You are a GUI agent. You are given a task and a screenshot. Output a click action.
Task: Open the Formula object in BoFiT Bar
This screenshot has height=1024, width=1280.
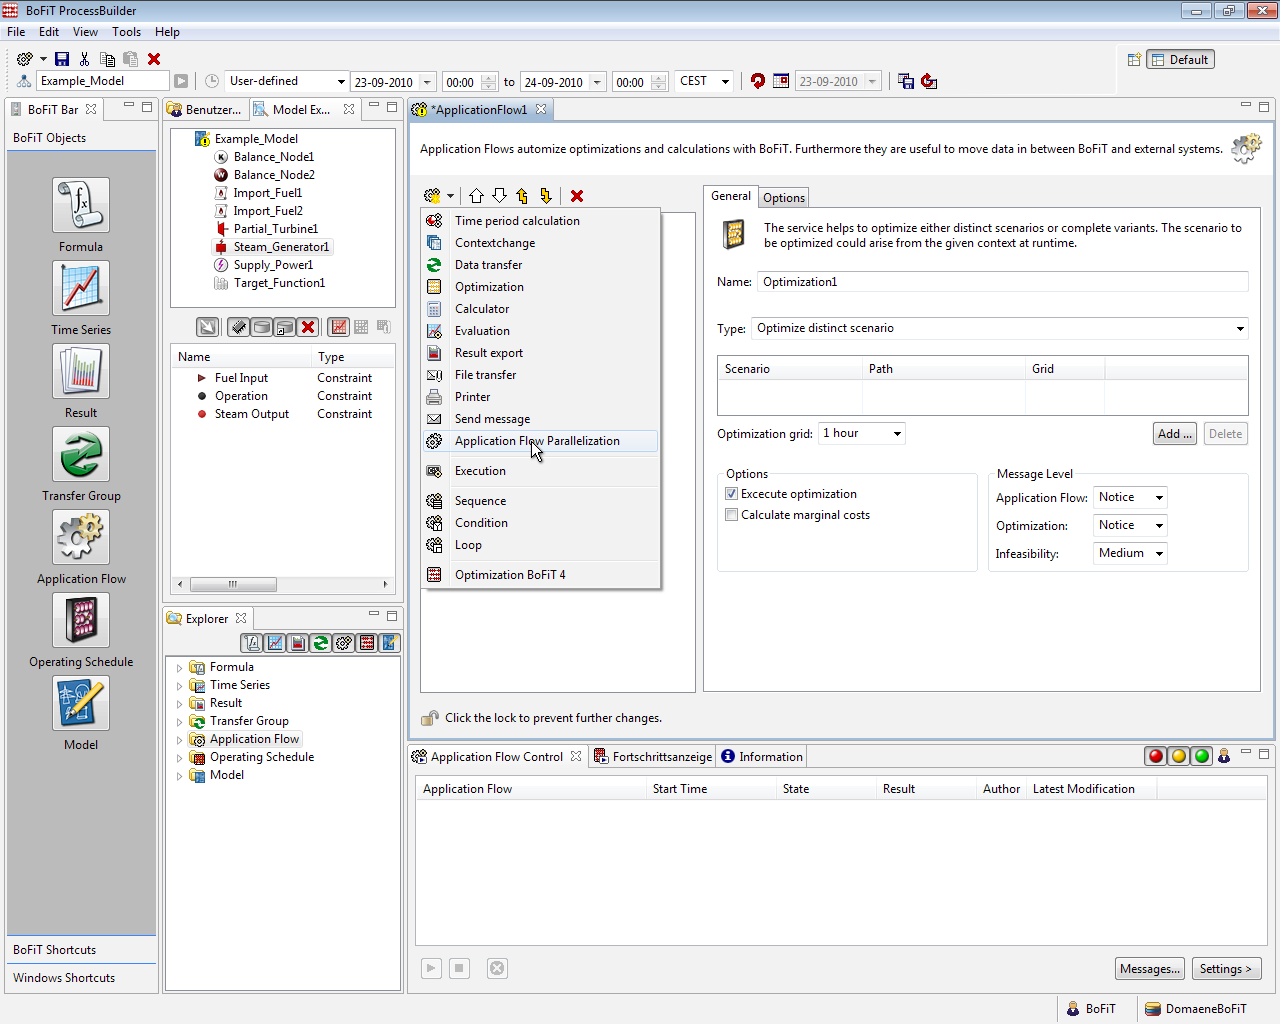81,205
